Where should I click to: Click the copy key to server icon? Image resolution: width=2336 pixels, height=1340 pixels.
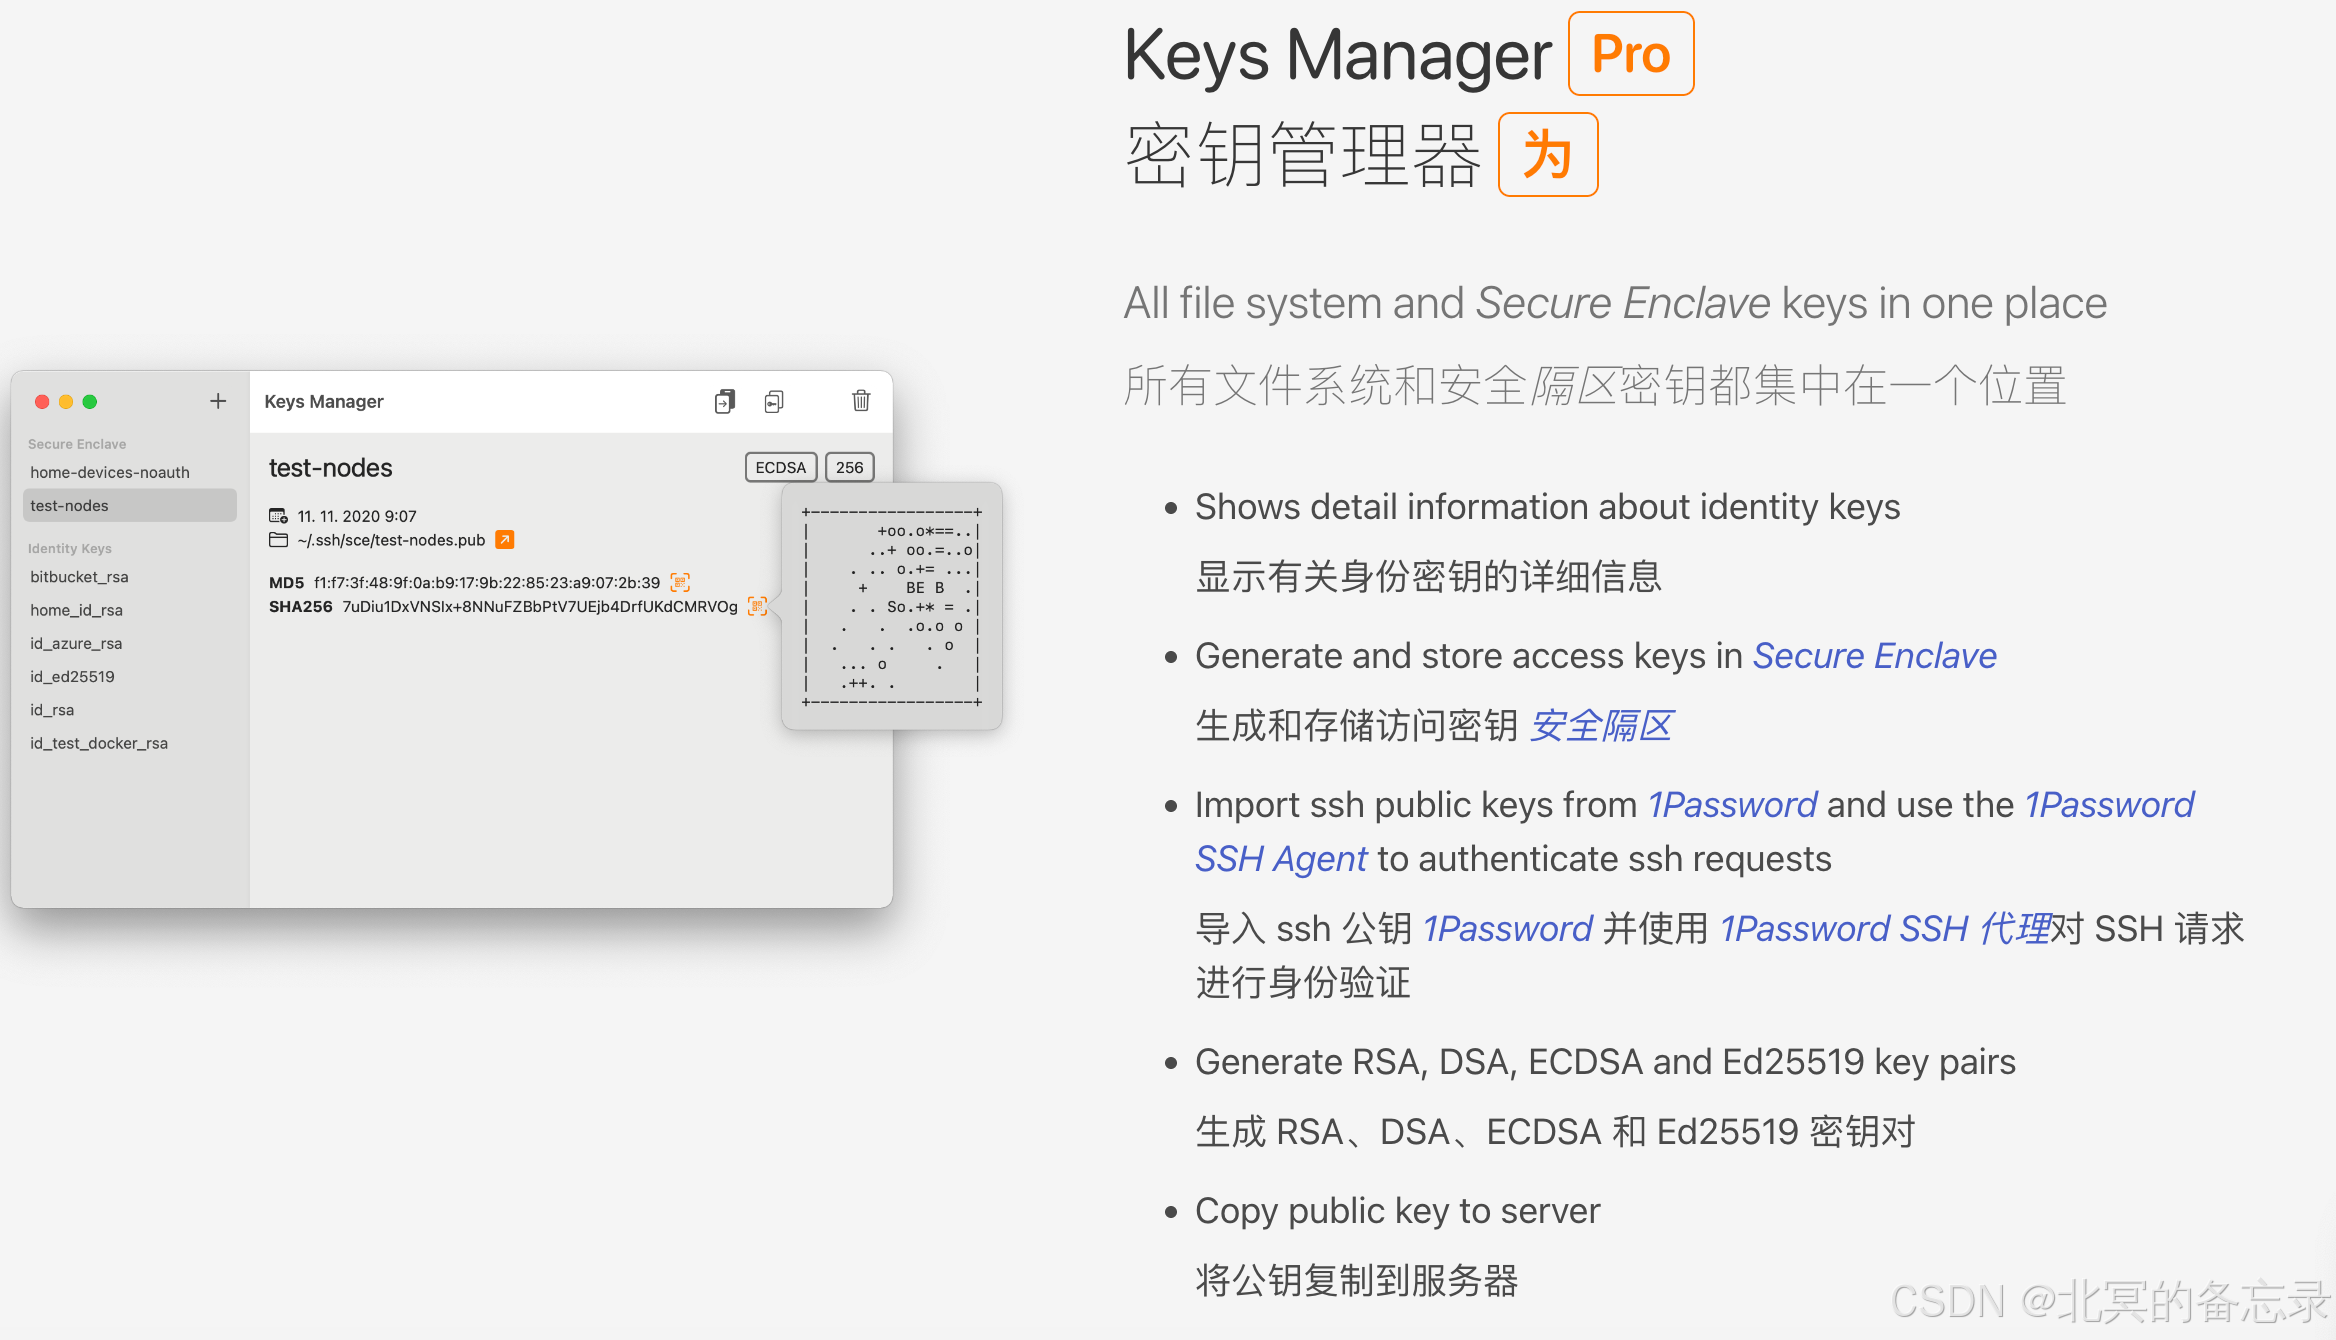tap(724, 401)
